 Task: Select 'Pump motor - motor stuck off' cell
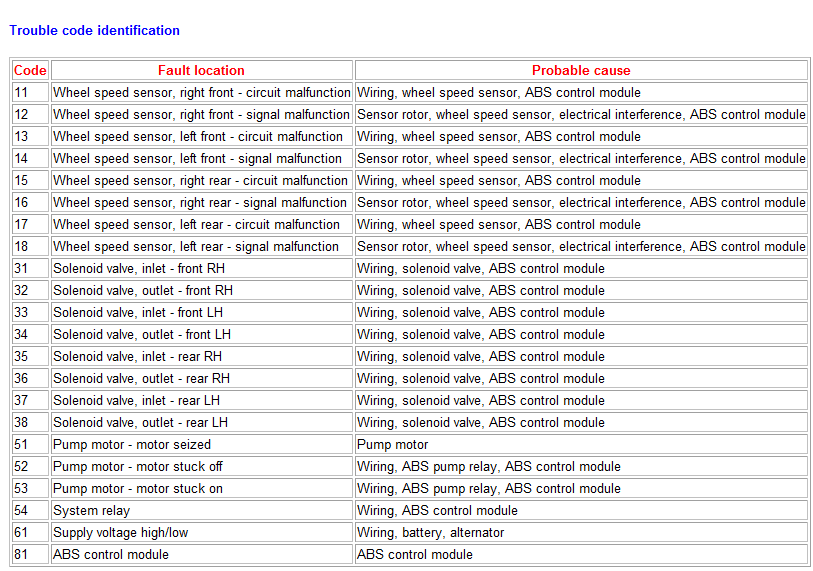138,466
